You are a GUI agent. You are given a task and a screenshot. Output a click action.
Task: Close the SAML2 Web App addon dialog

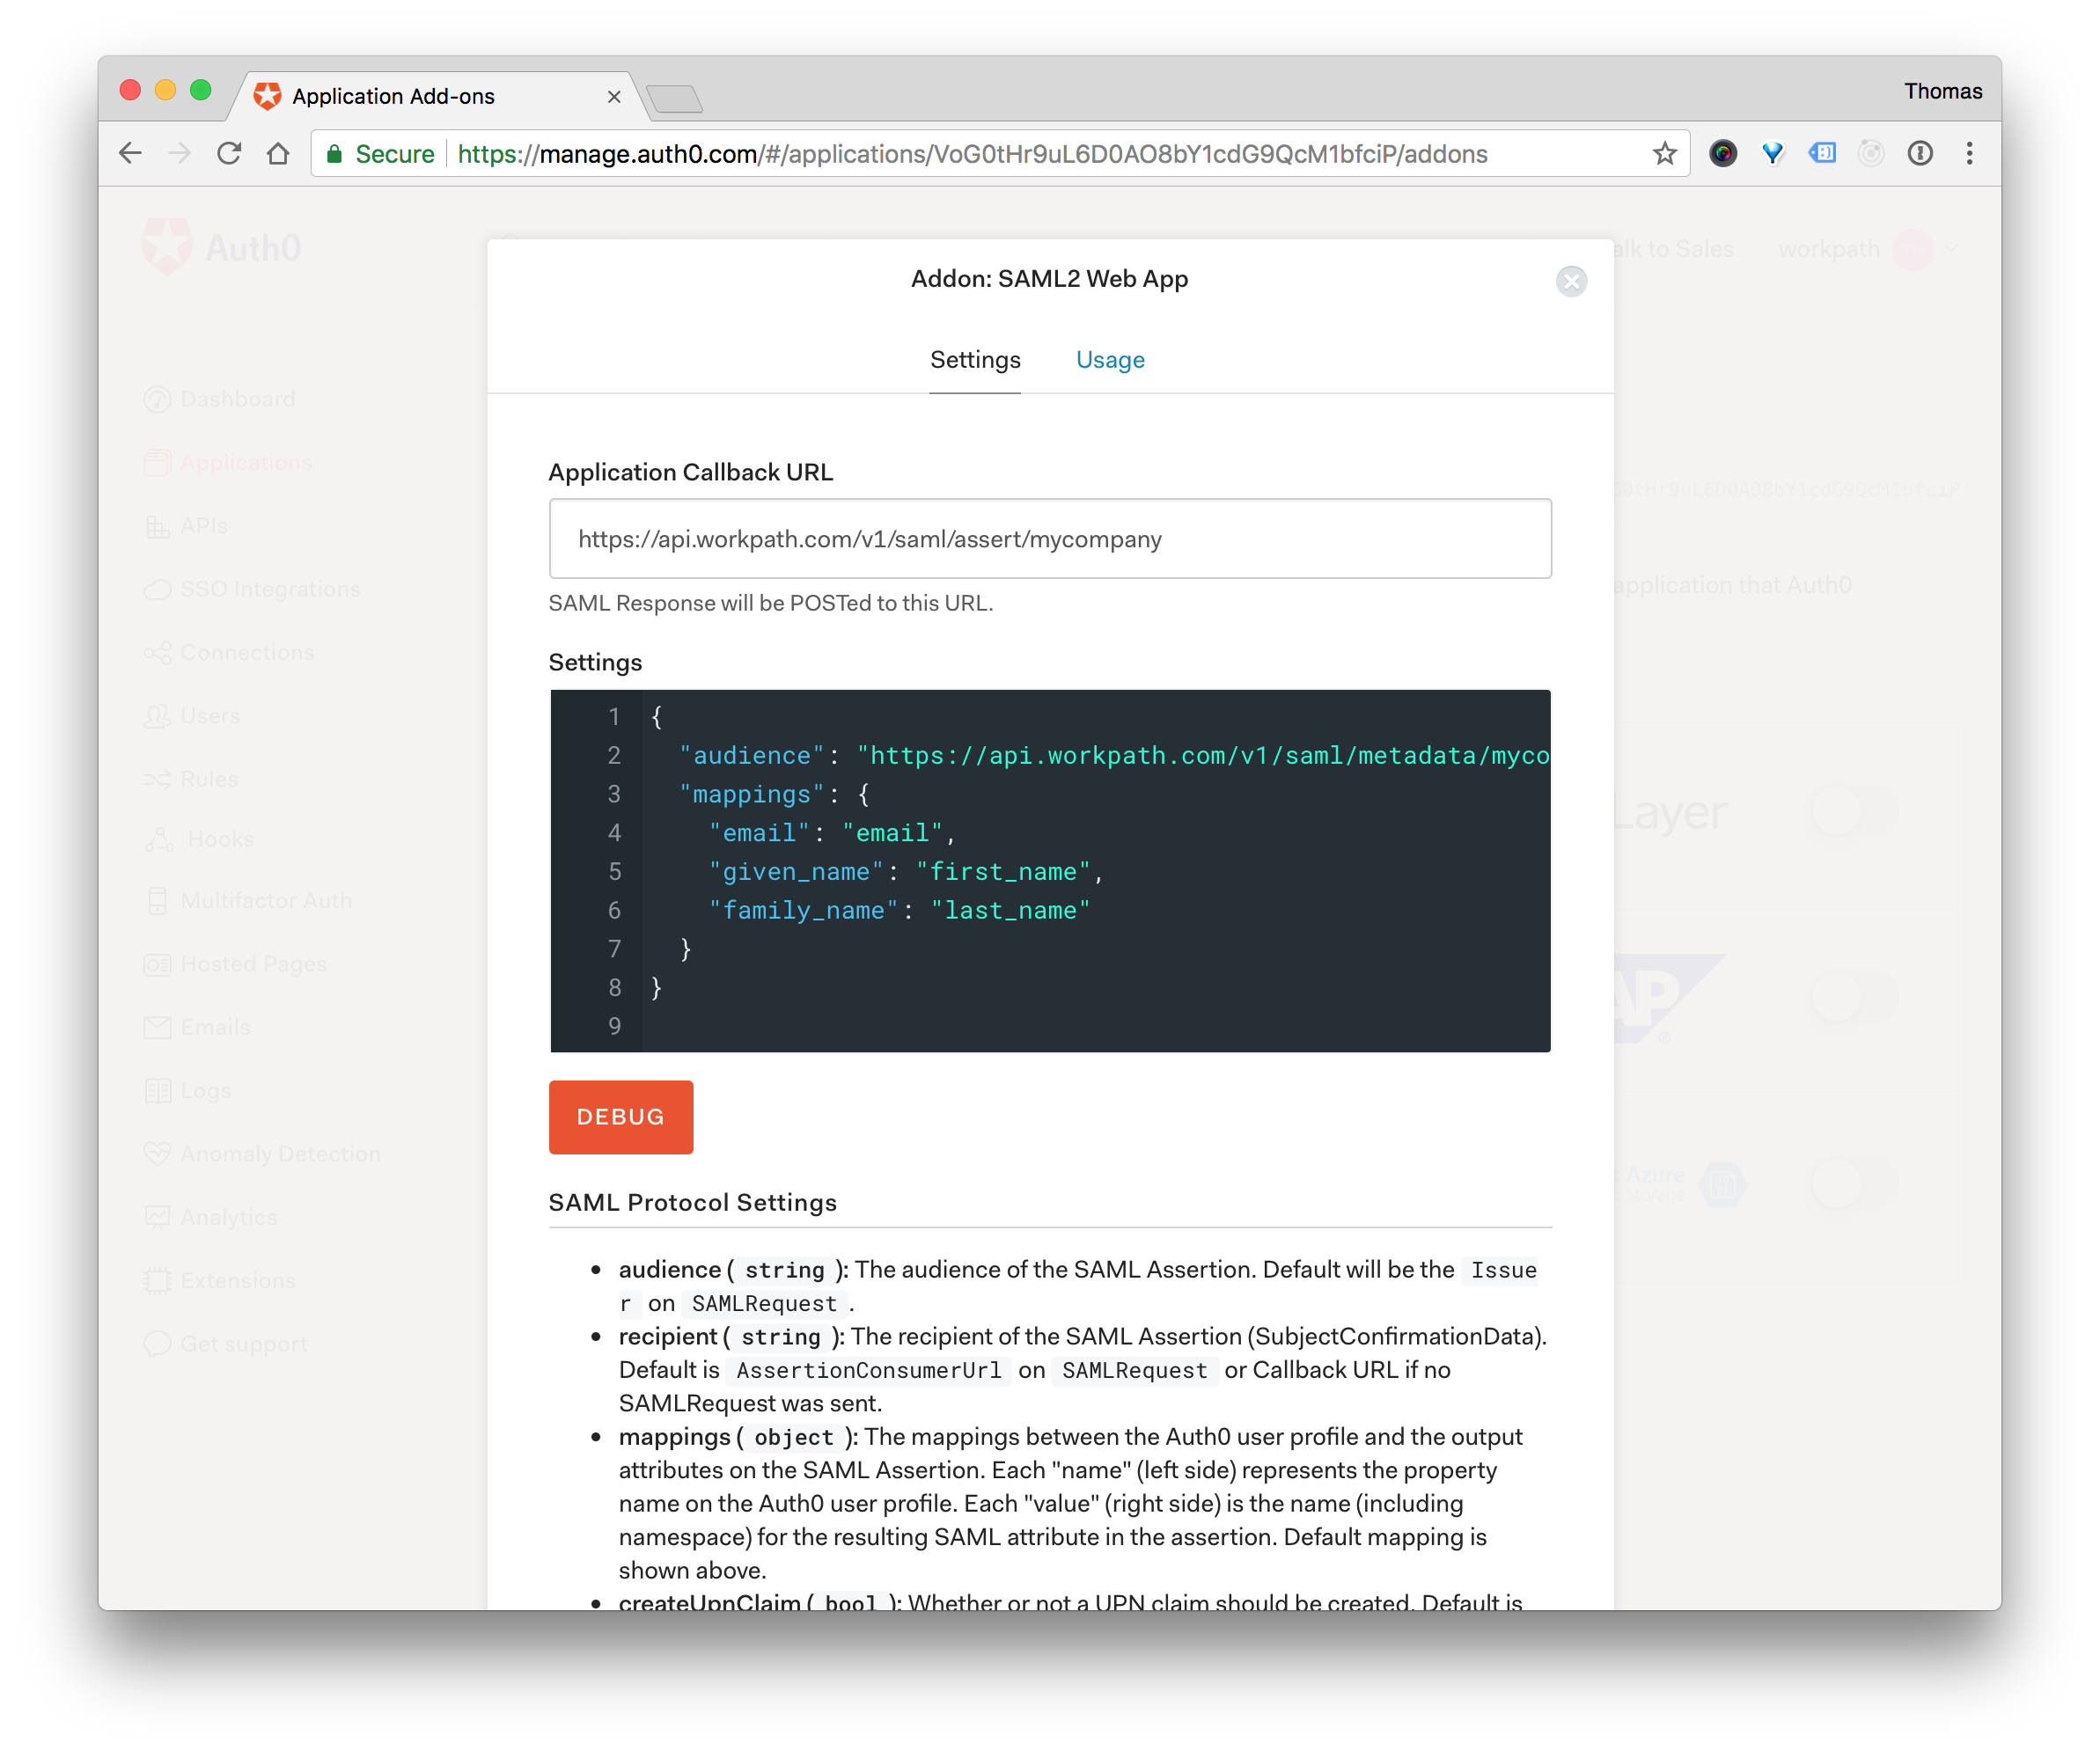tap(1571, 281)
